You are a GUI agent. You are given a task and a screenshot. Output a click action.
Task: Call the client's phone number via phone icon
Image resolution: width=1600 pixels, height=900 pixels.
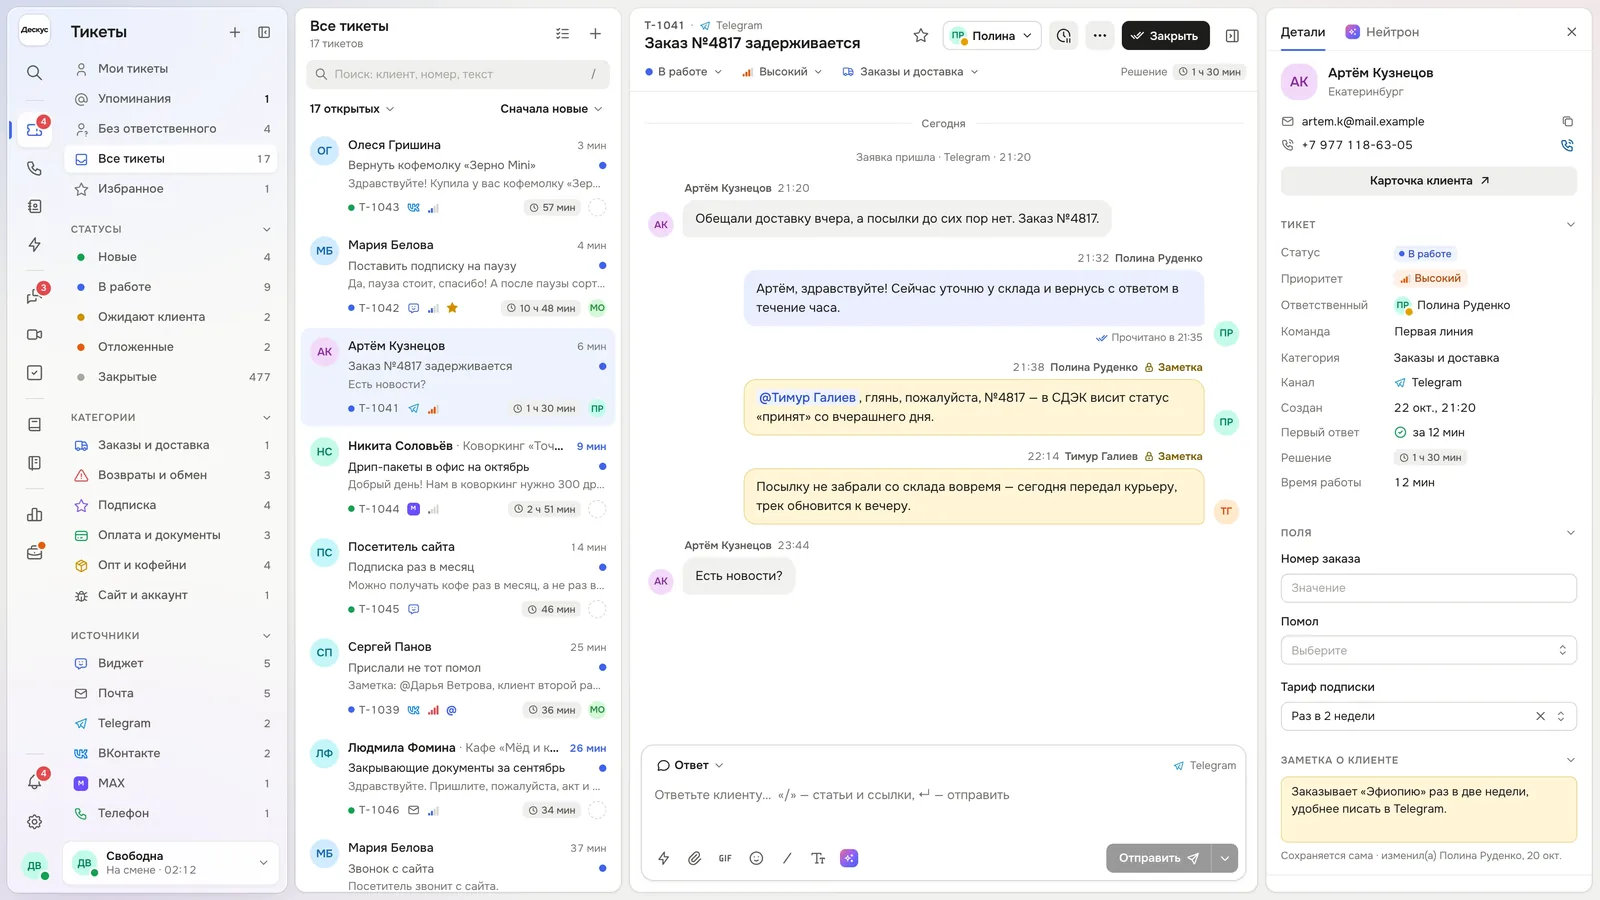click(x=1567, y=145)
